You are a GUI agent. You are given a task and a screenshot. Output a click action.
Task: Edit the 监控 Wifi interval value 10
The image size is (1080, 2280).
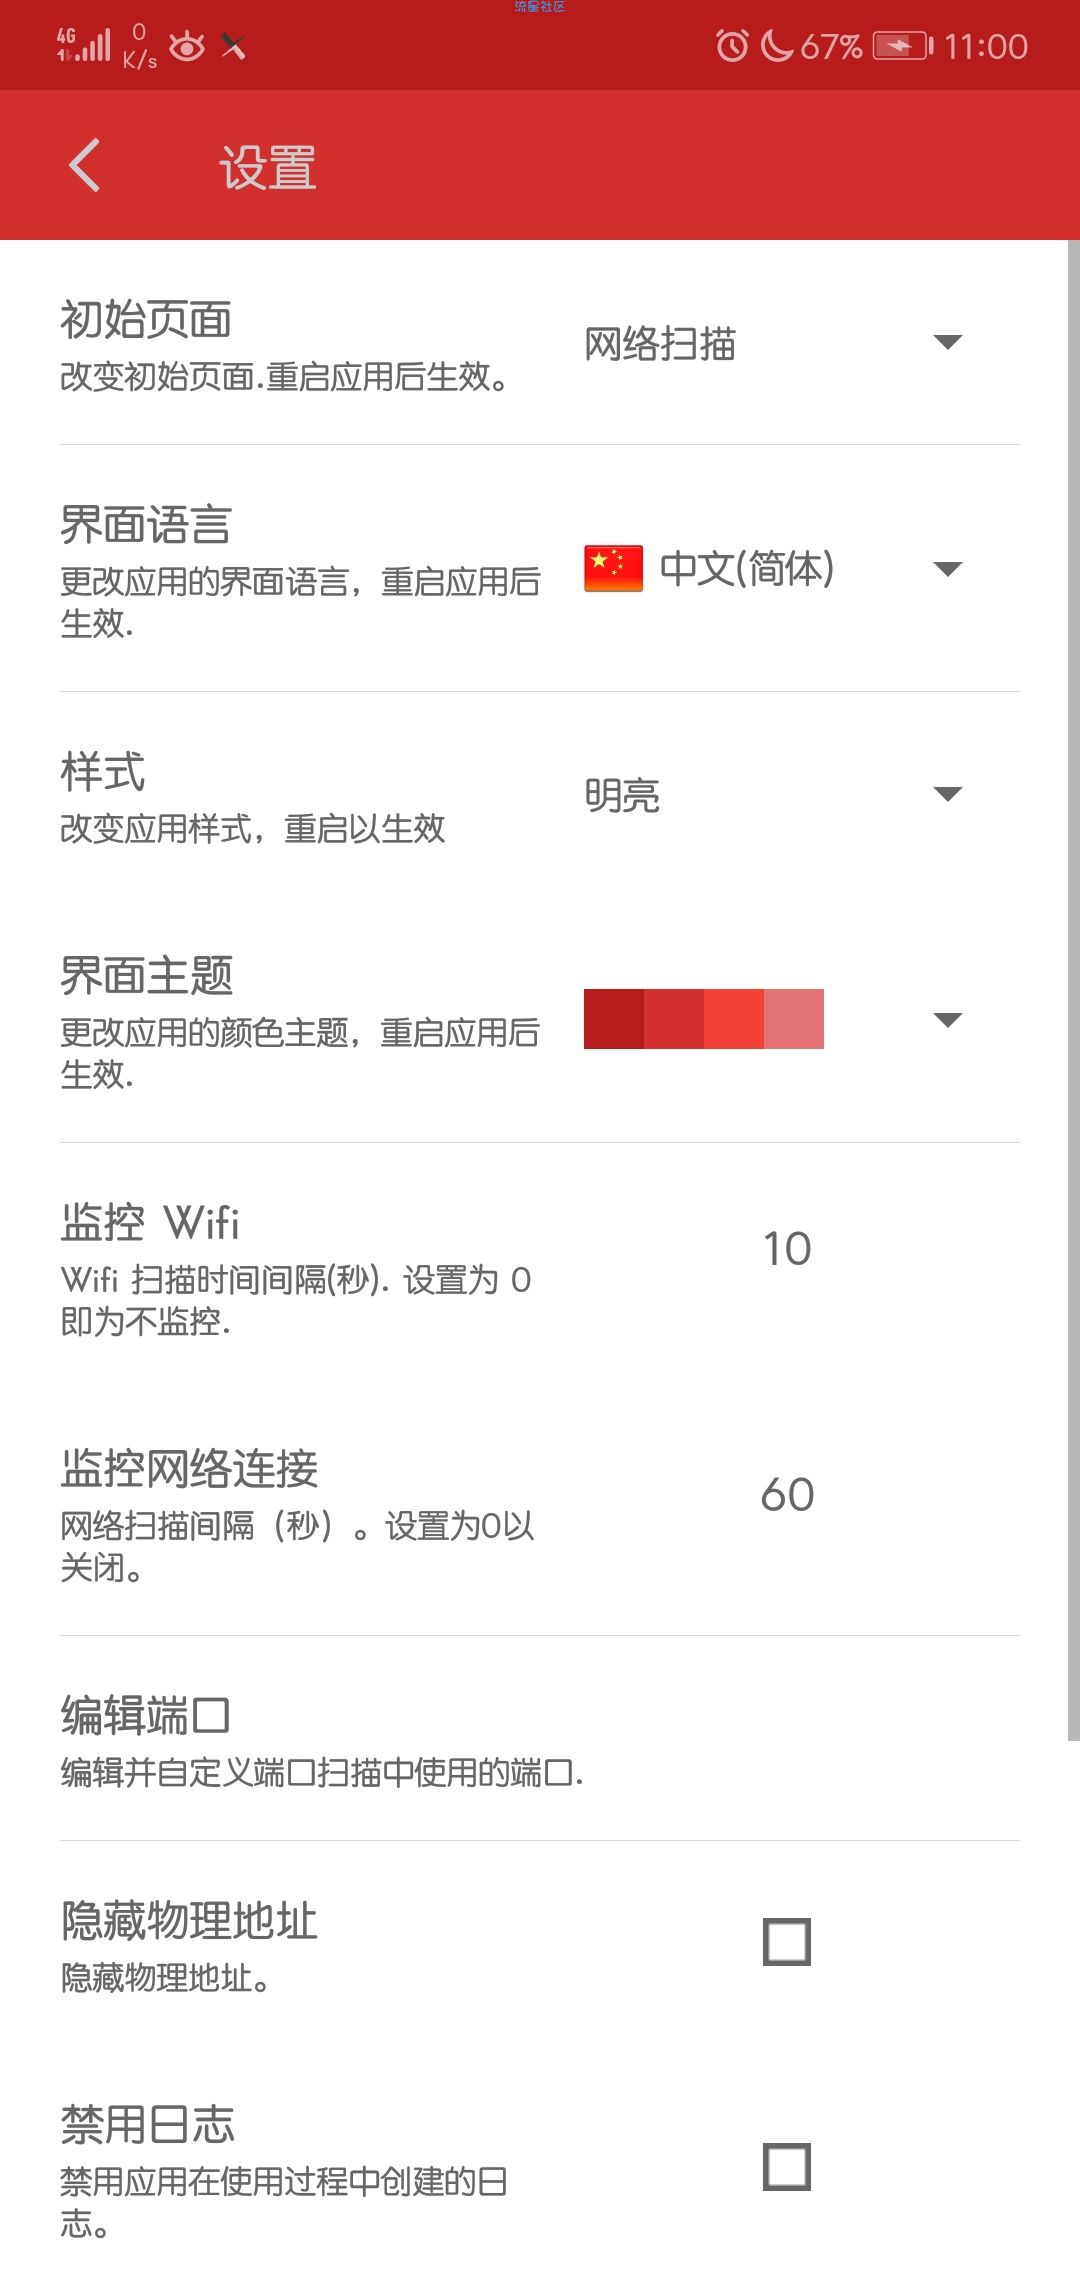[787, 1249]
